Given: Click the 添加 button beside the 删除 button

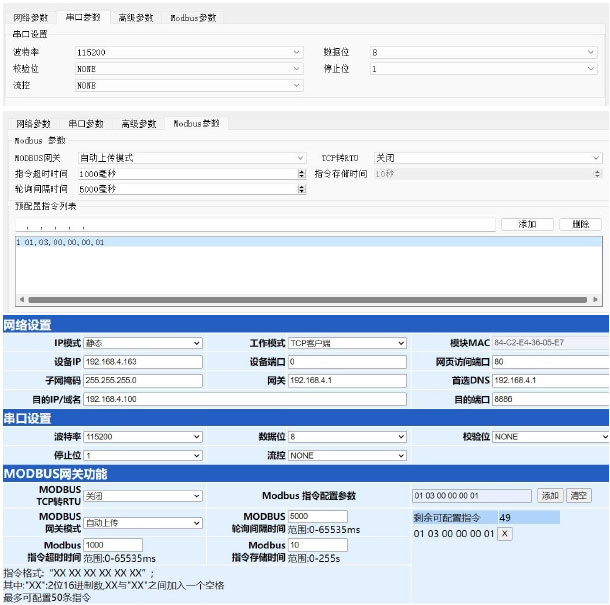Looking at the screenshot, I should (x=526, y=224).
